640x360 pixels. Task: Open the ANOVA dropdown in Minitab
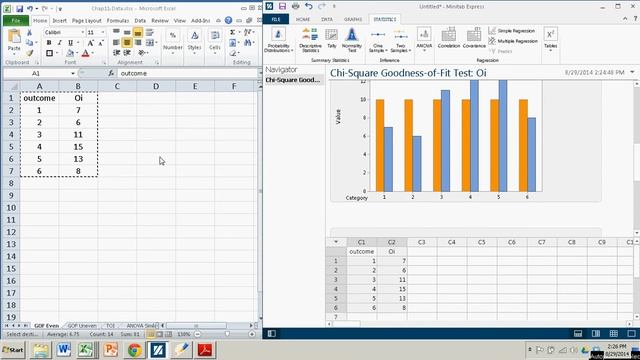(x=424, y=40)
